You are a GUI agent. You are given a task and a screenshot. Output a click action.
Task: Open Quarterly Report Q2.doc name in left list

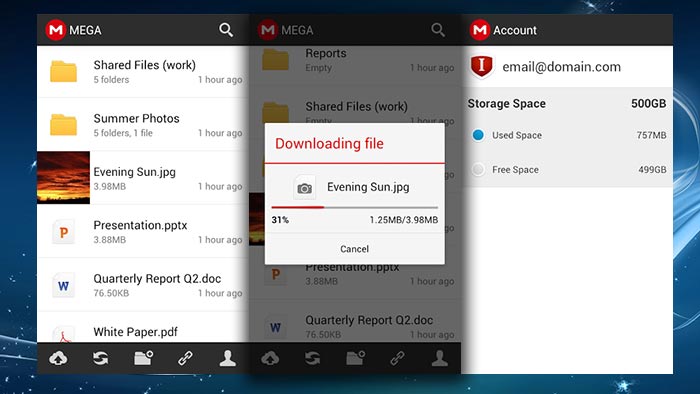157,279
